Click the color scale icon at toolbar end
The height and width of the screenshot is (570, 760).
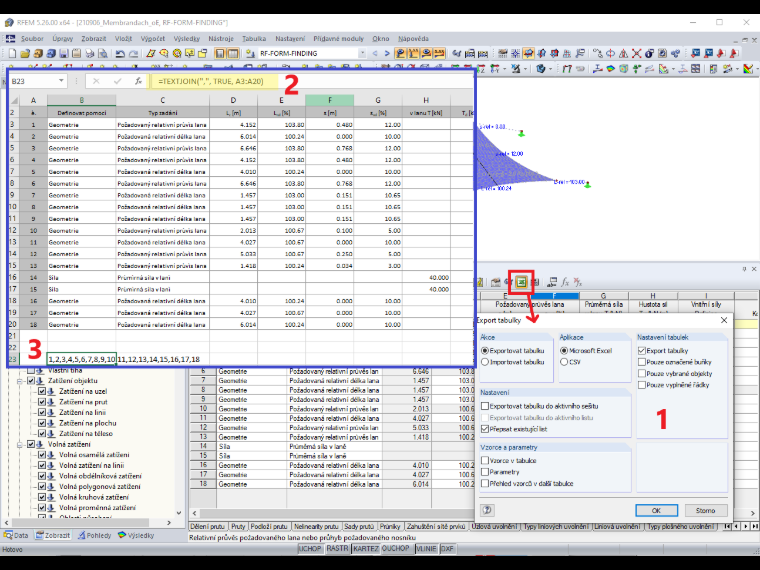(748, 69)
